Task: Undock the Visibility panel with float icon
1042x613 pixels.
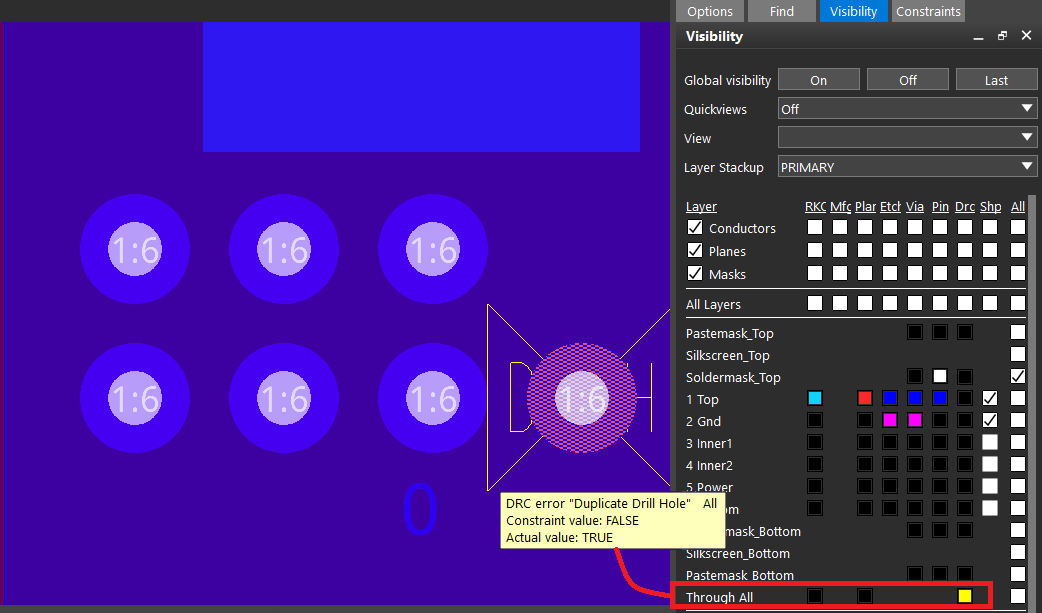Action: point(1002,36)
